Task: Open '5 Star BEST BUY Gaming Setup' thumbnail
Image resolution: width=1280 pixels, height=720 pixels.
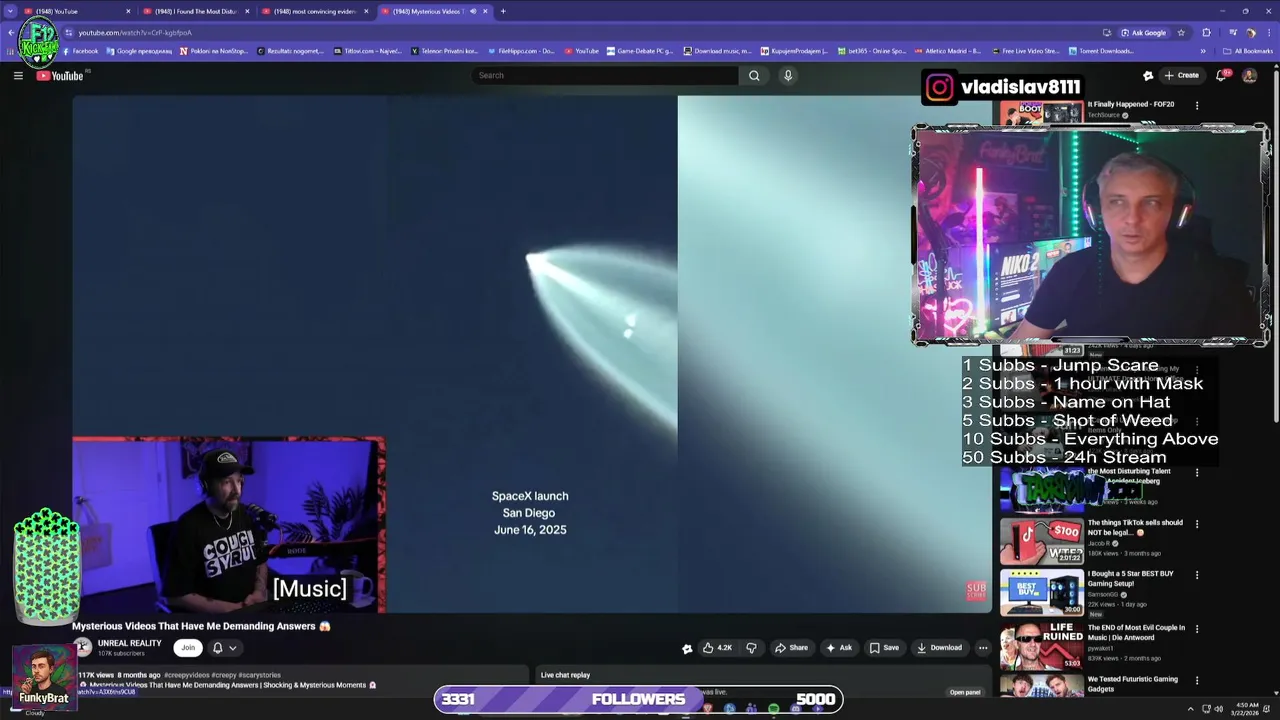Action: pyautogui.click(x=1041, y=593)
